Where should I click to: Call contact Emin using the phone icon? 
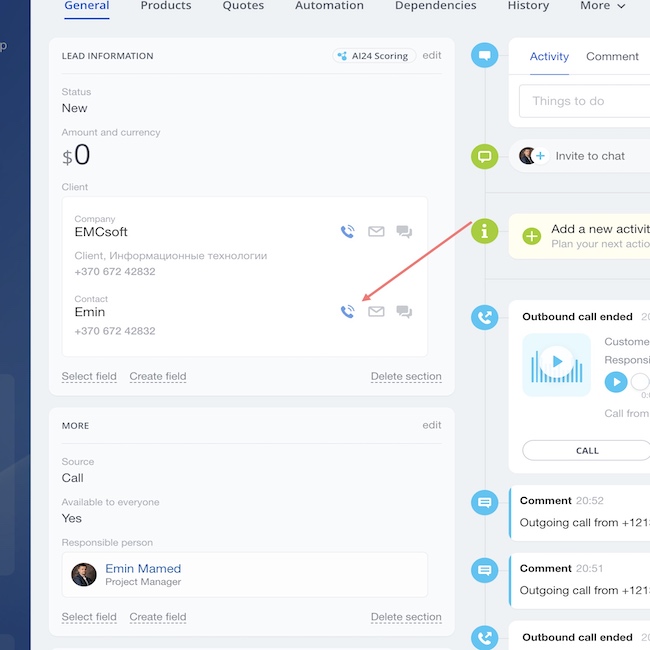[347, 312]
